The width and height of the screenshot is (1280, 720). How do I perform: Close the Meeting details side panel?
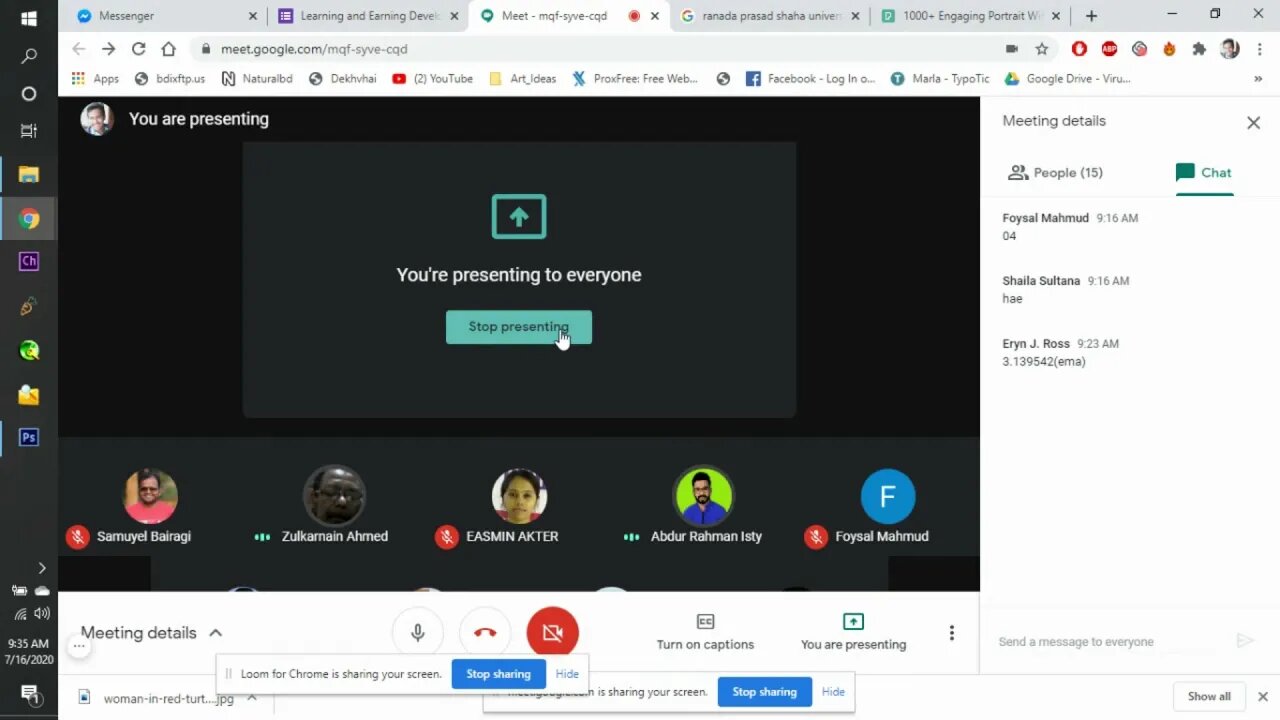pos(1253,122)
